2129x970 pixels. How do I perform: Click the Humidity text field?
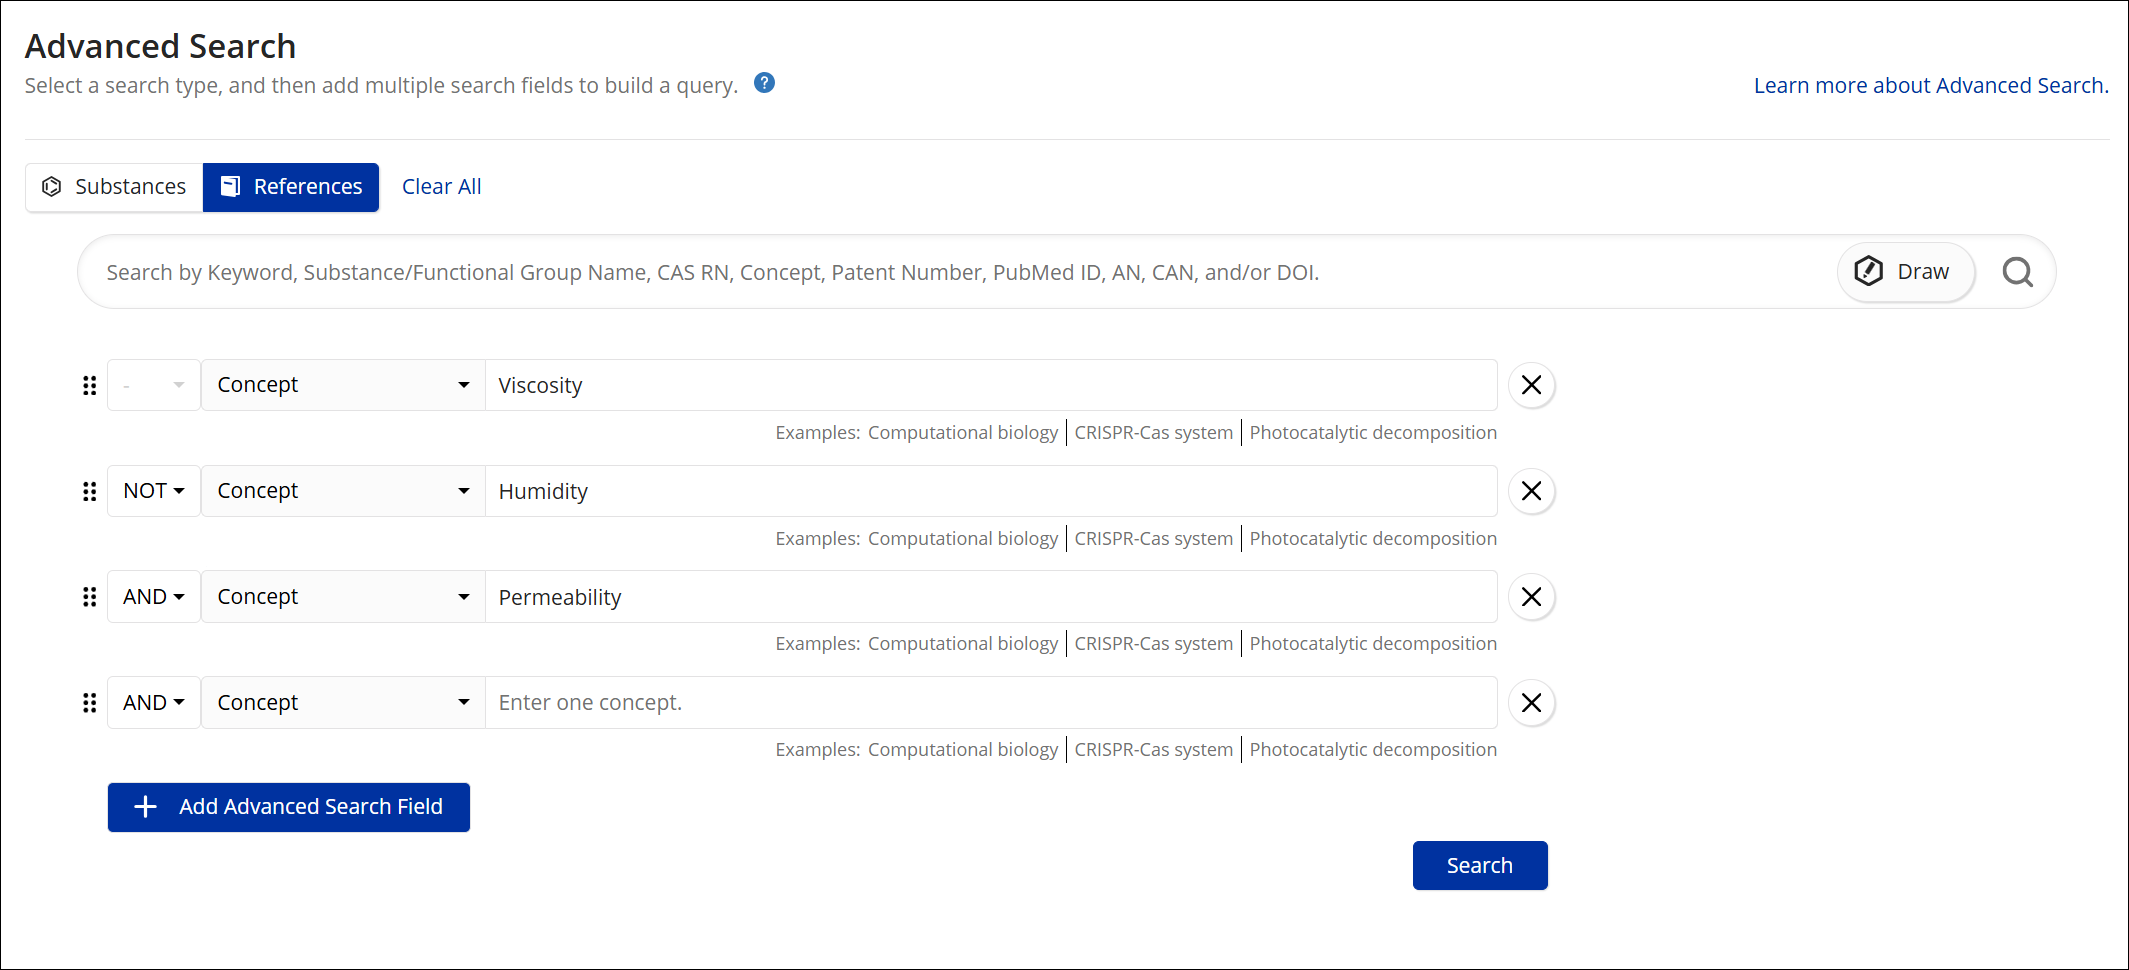tap(991, 491)
